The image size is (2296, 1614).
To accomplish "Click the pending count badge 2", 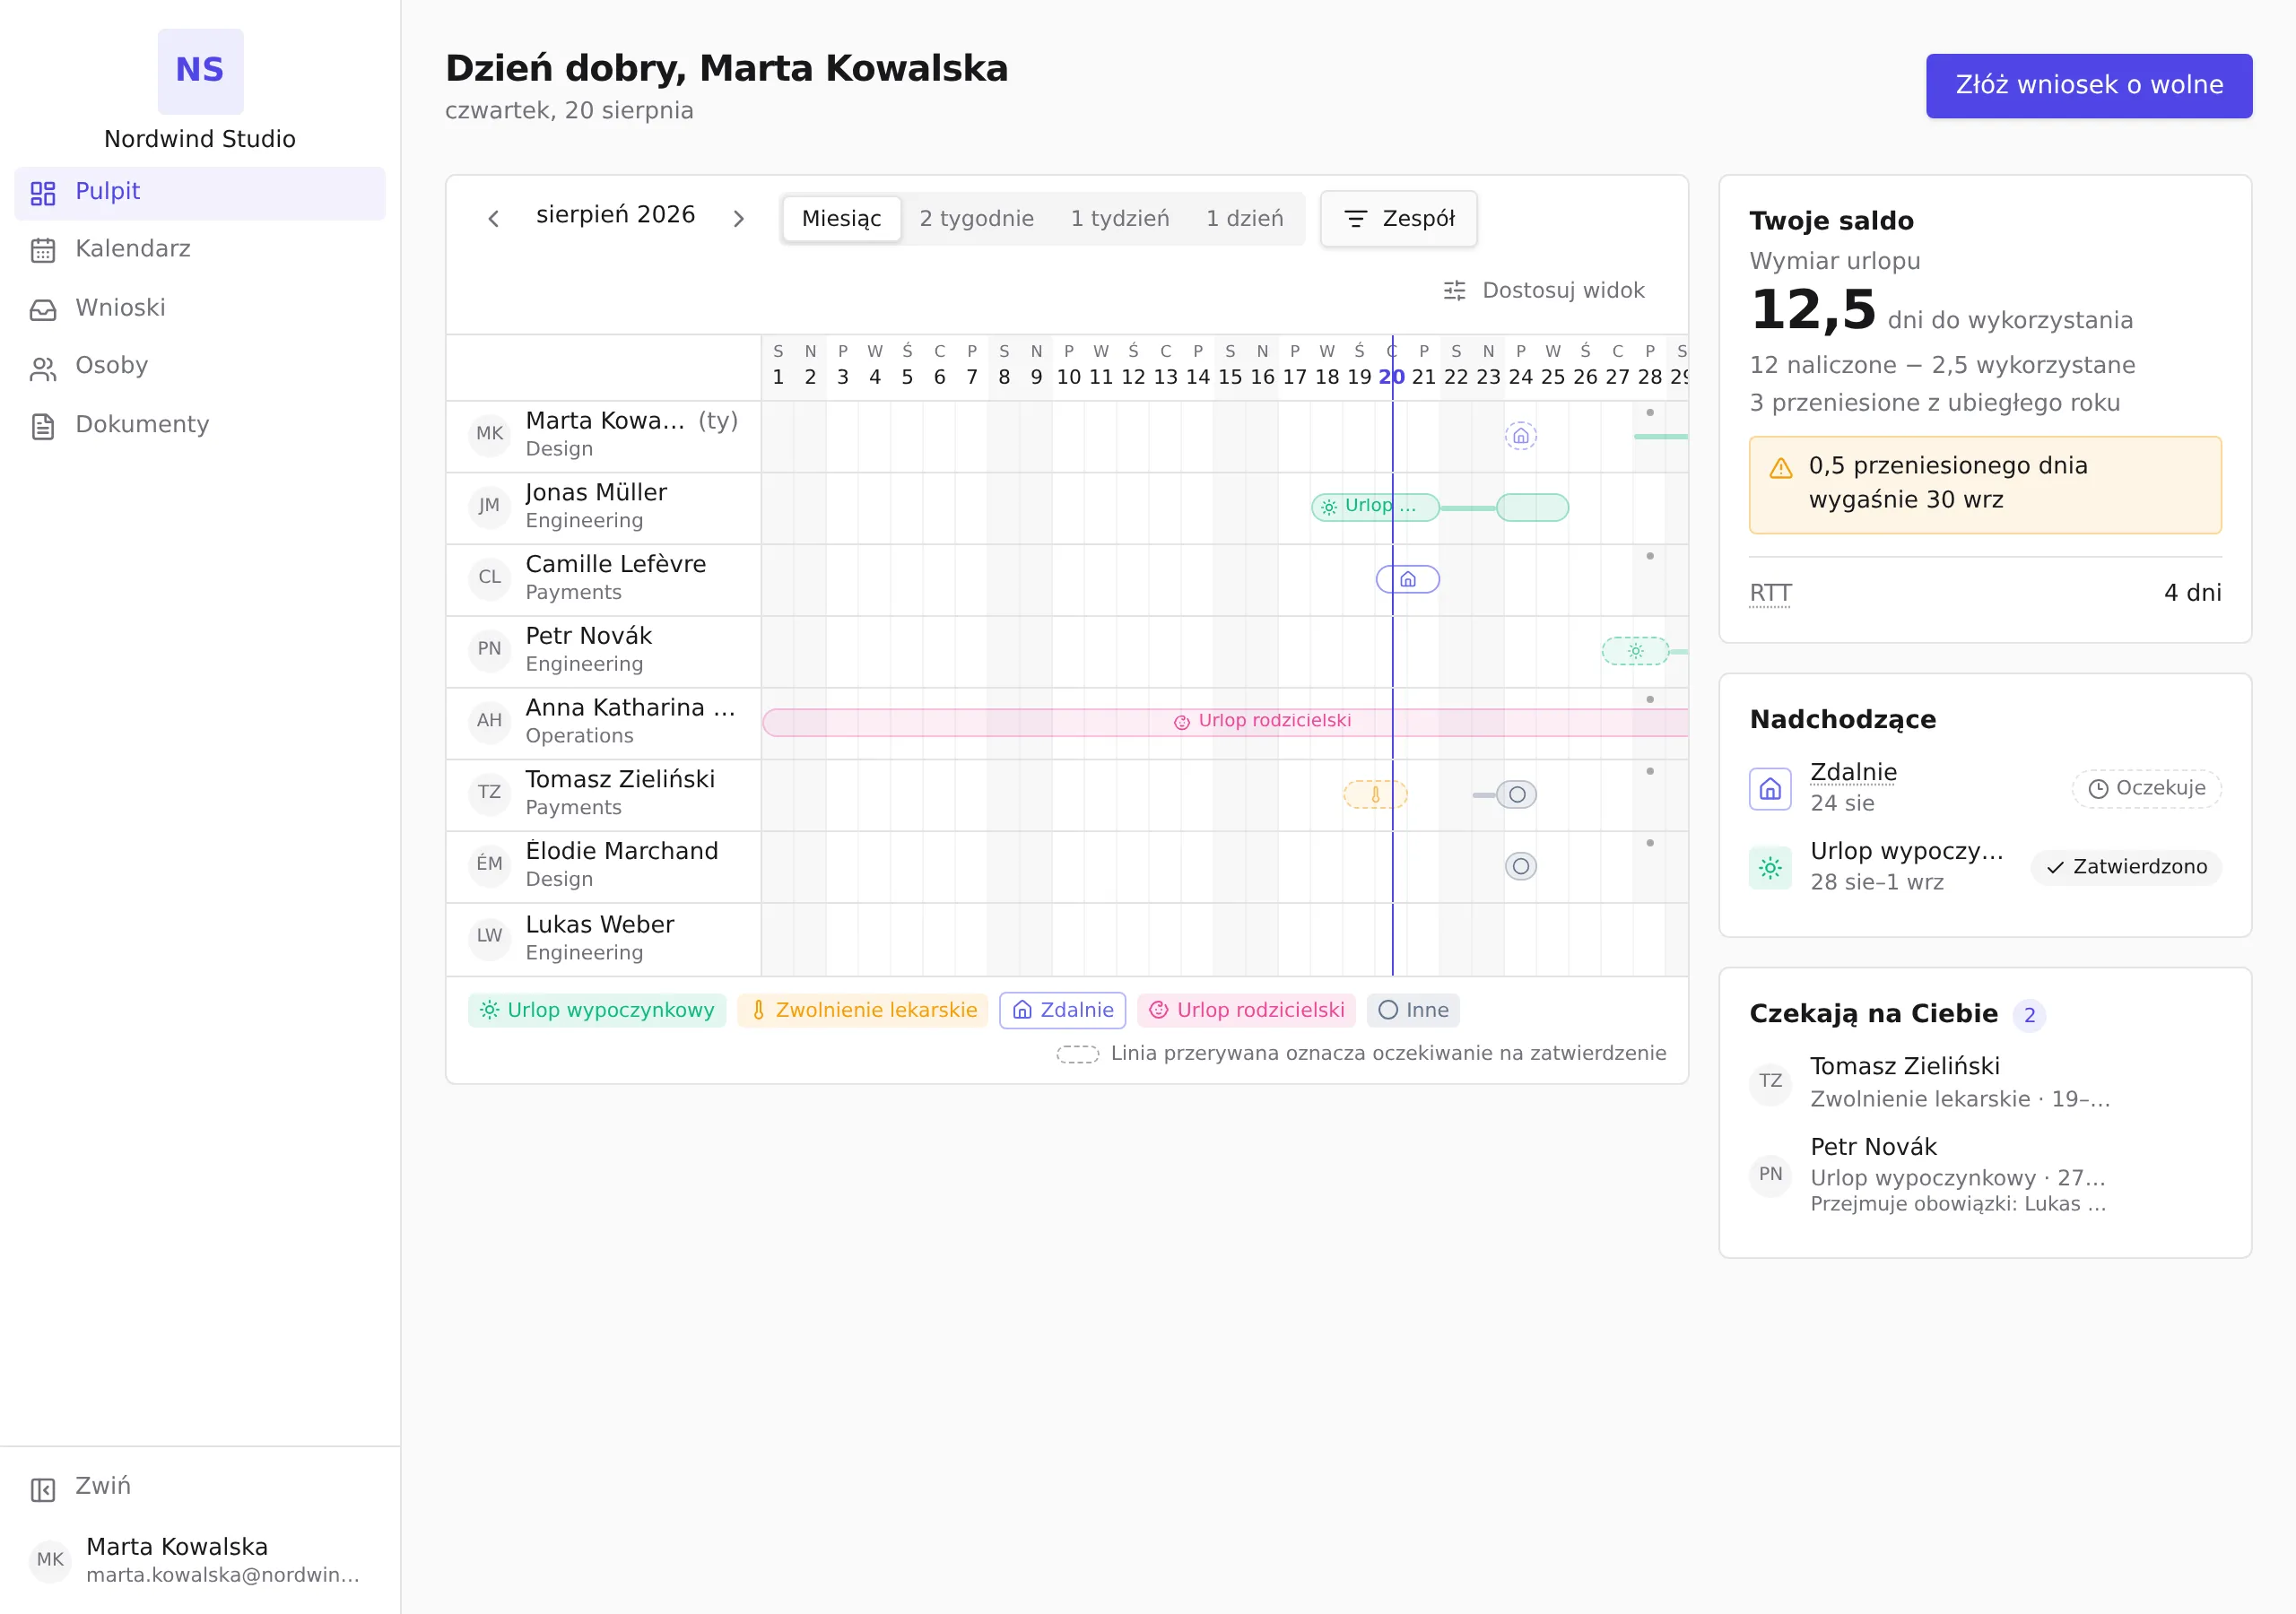I will click(x=2029, y=1015).
